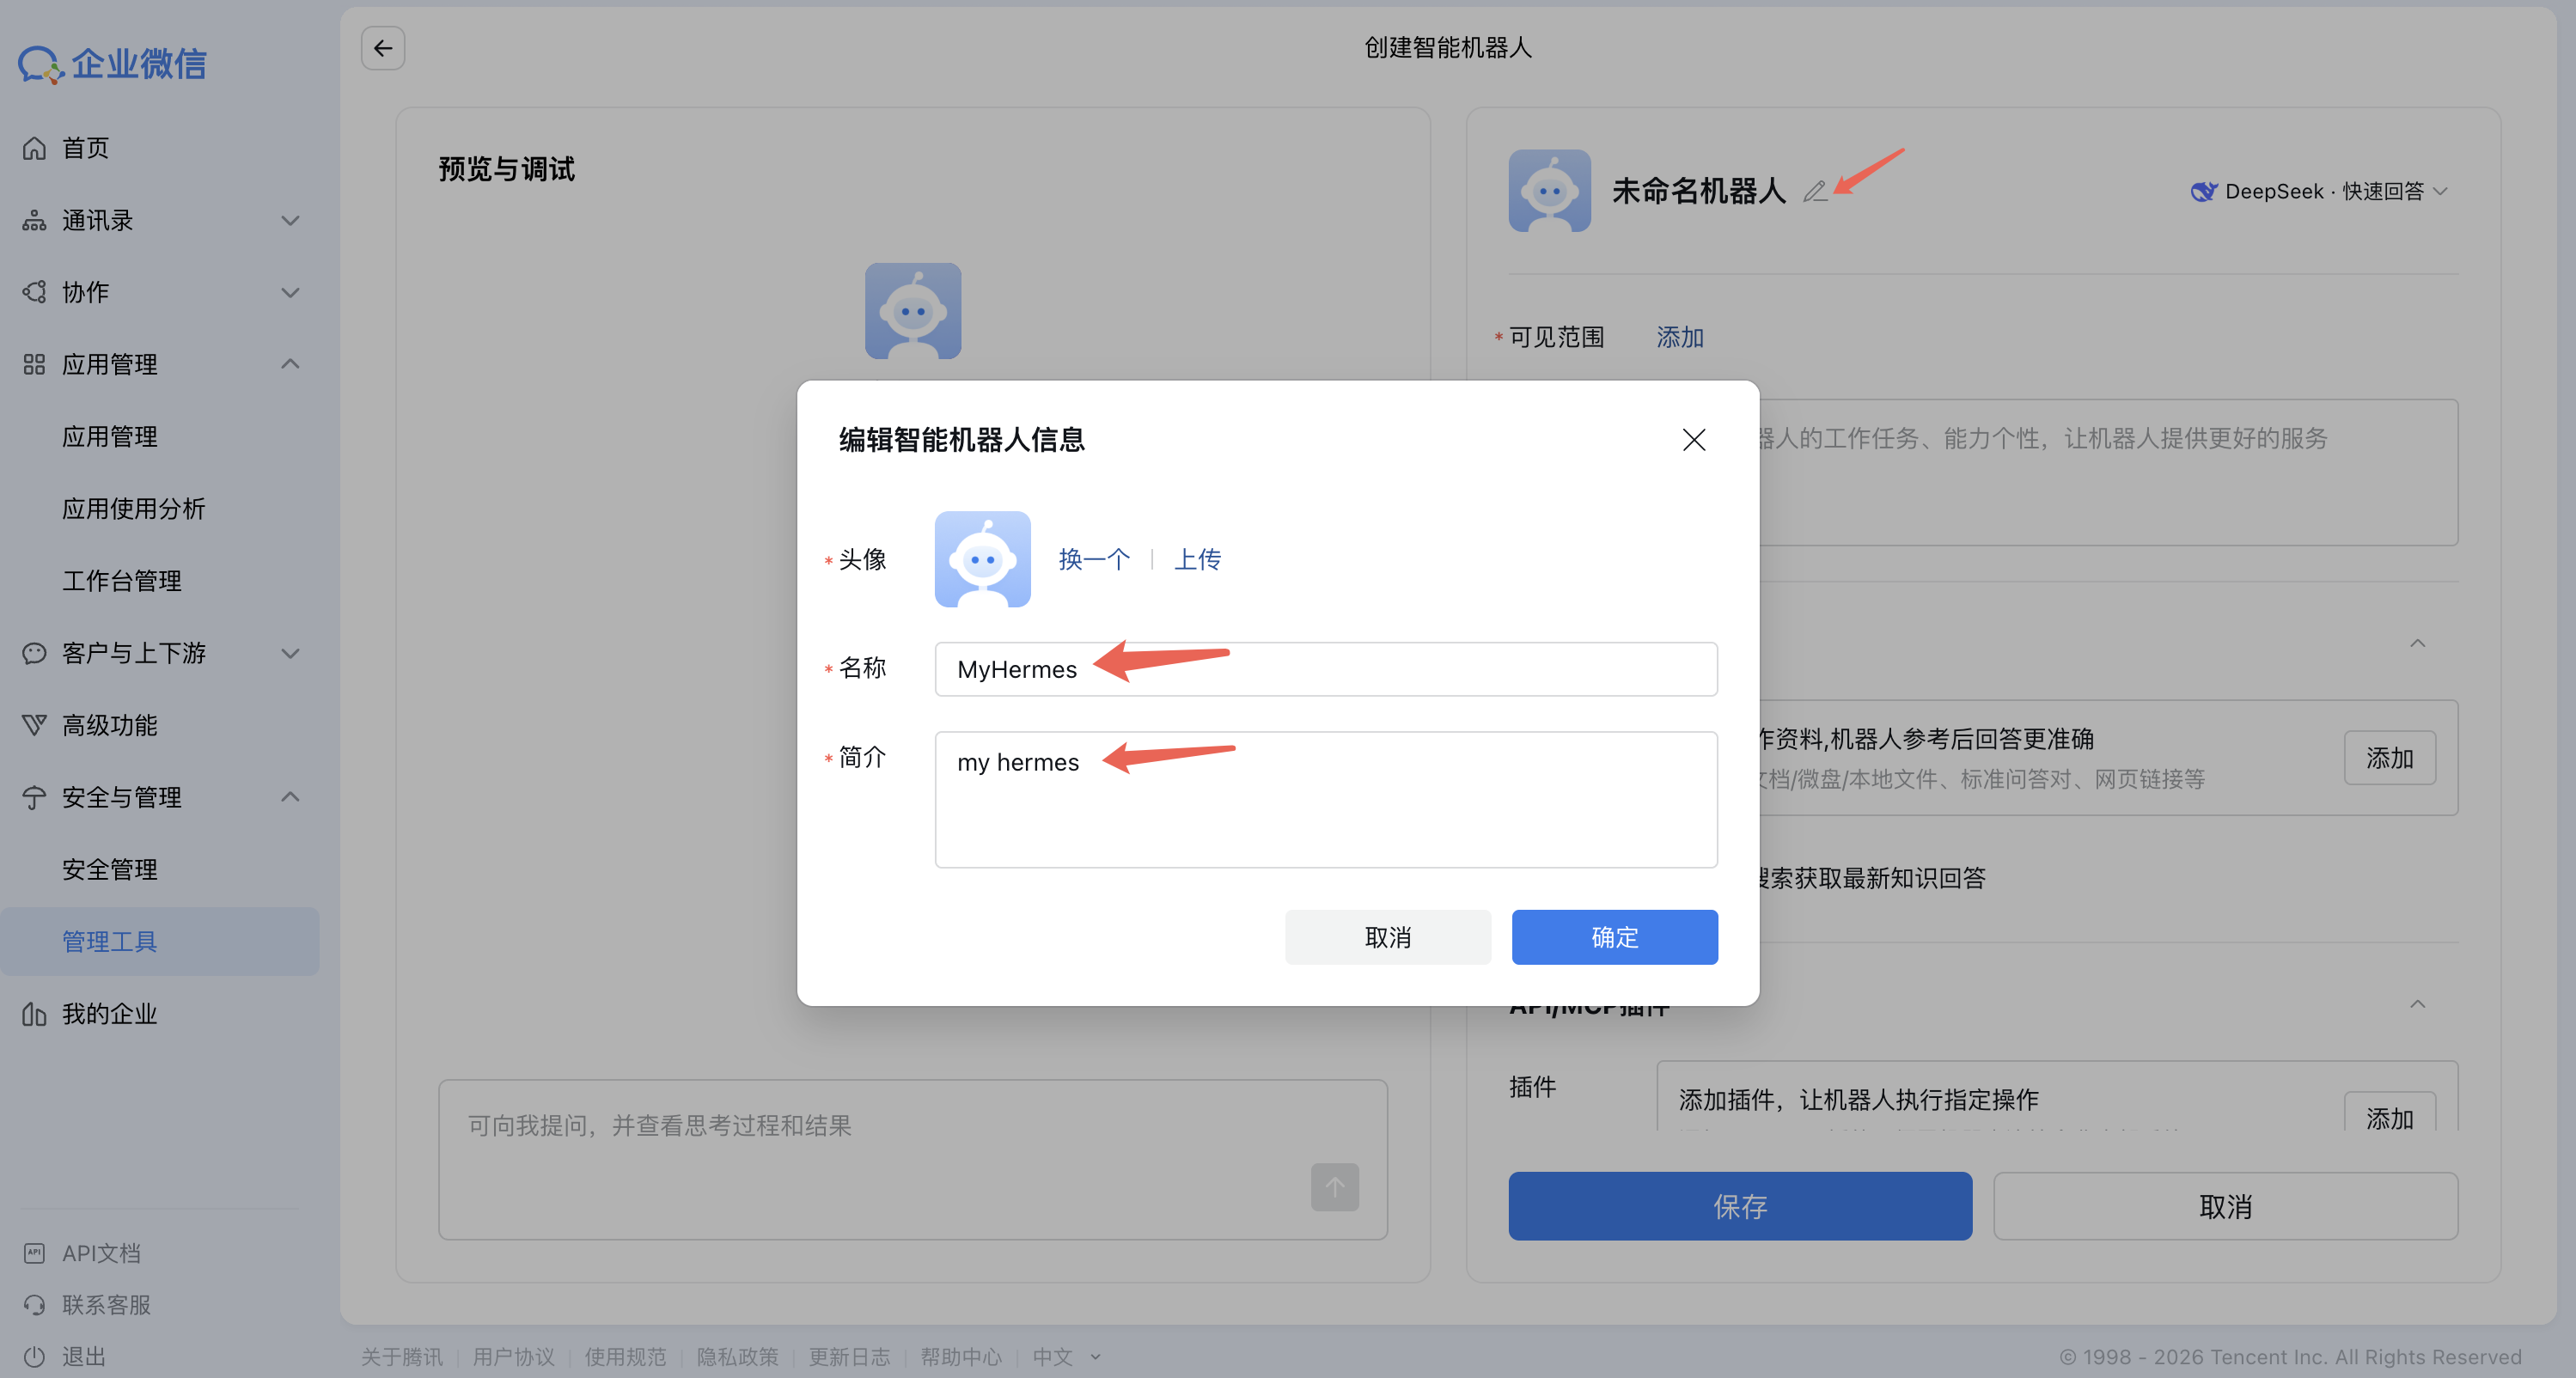Open 应用使用分析 submenu item
This screenshot has height=1378, width=2576.
[133, 509]
